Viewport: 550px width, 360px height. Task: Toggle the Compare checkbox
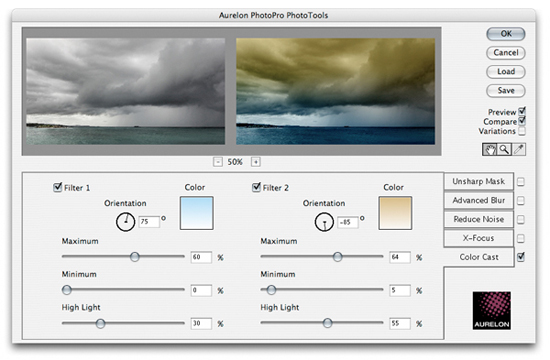(522, 121)
